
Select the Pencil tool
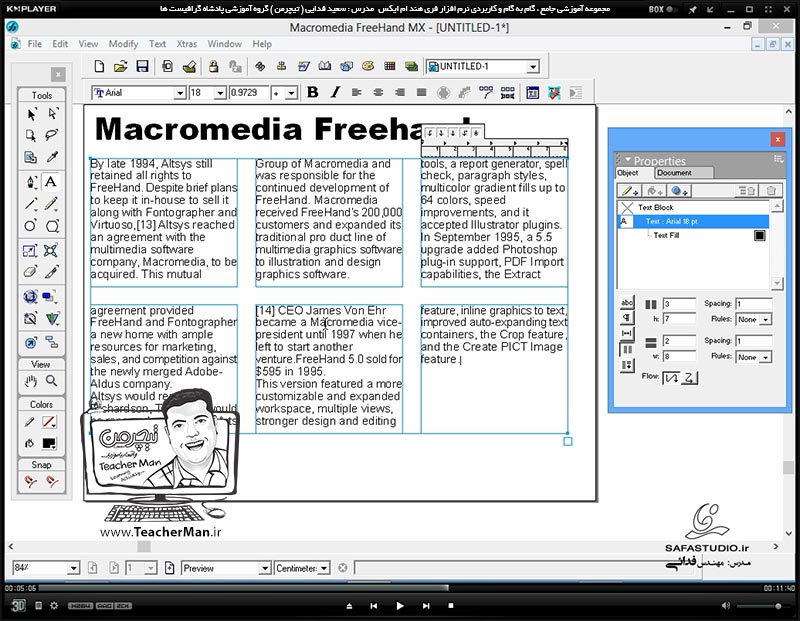(51, 204)
